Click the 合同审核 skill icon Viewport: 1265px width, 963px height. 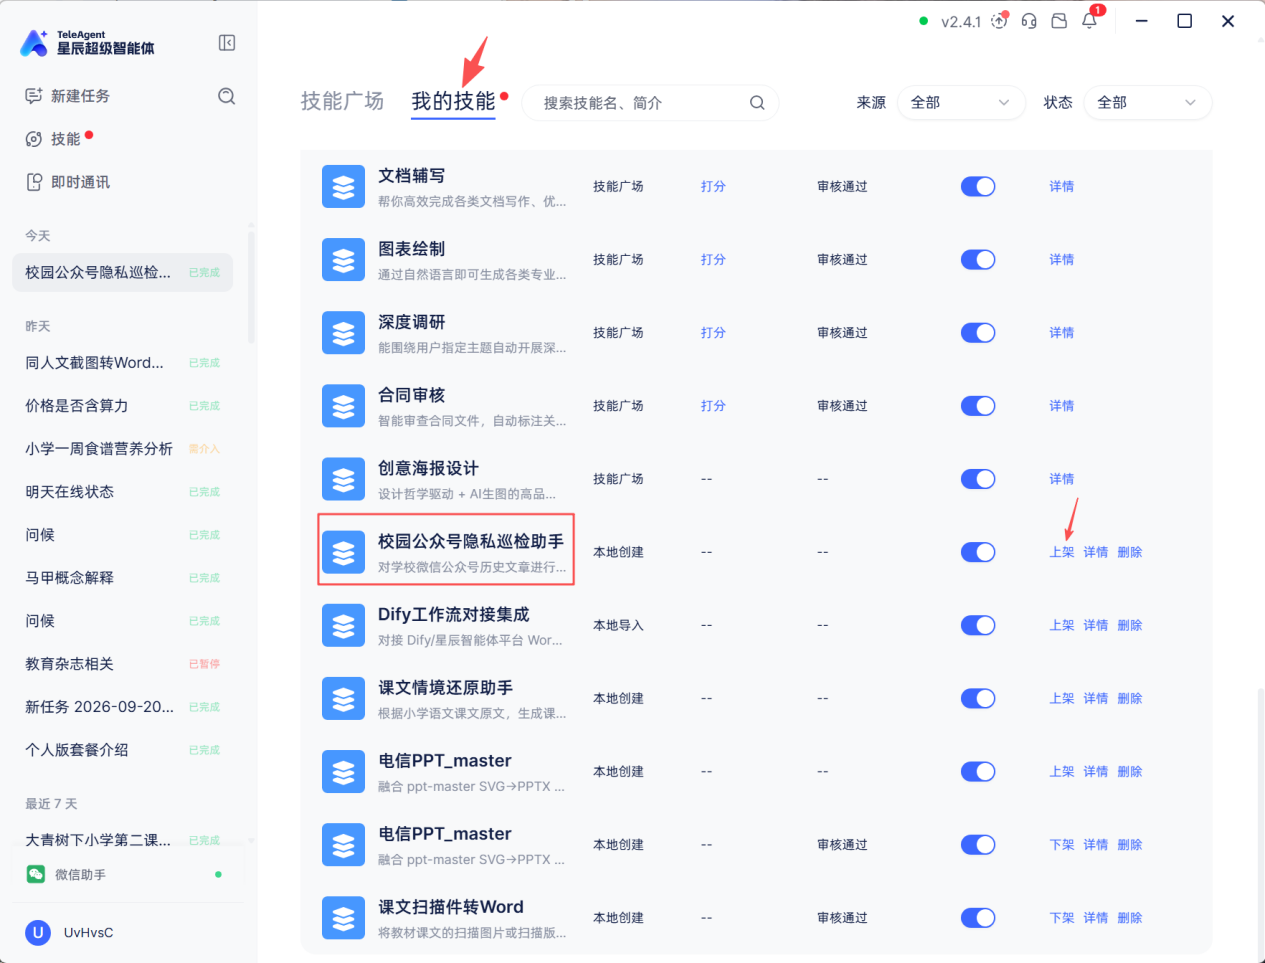coord(343,406)
